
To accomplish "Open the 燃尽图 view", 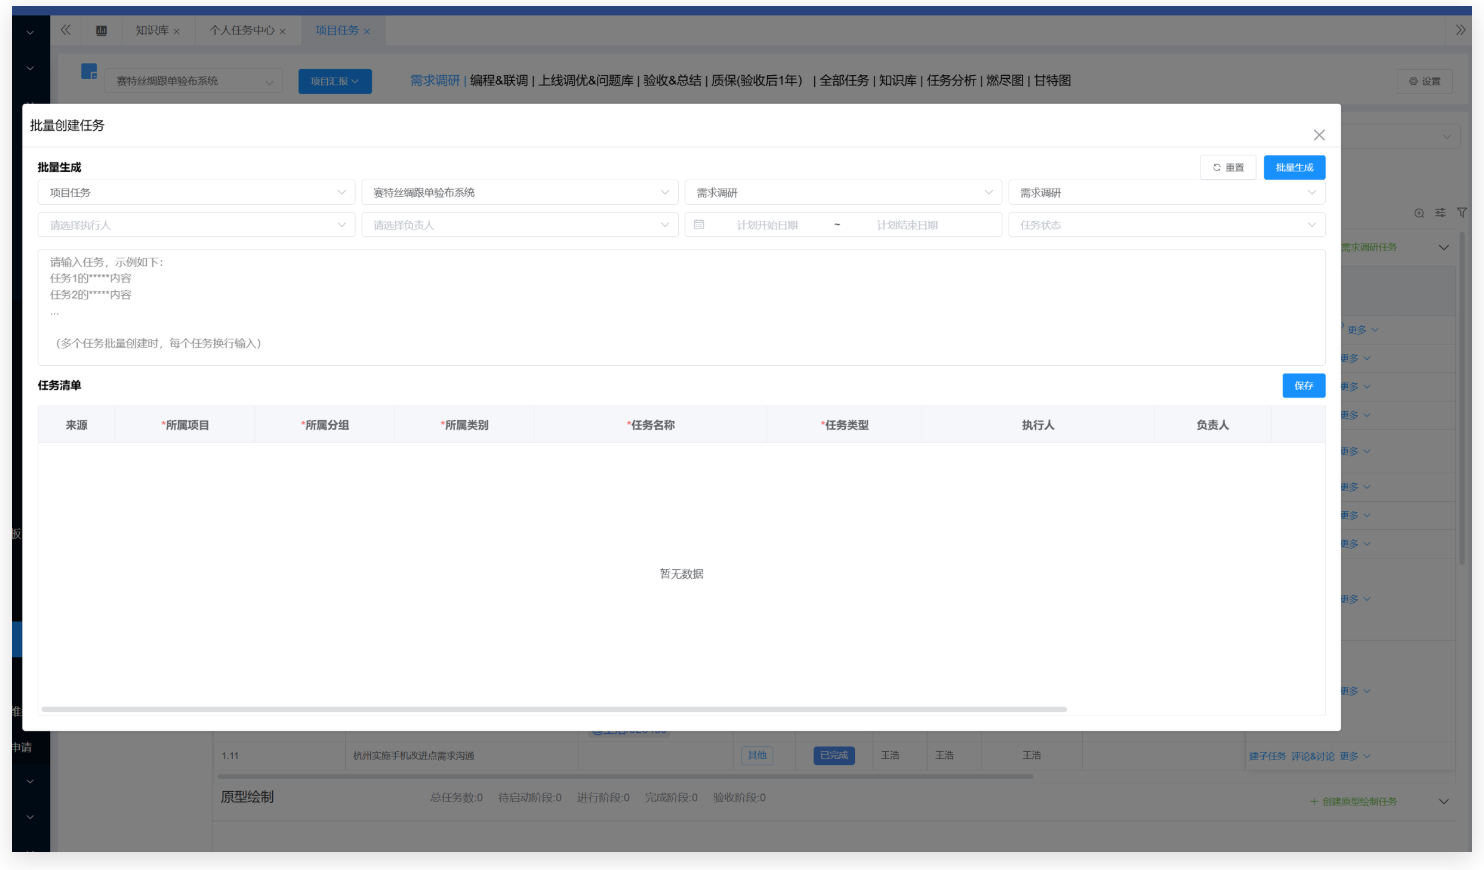I will (x=1005, y=80).
